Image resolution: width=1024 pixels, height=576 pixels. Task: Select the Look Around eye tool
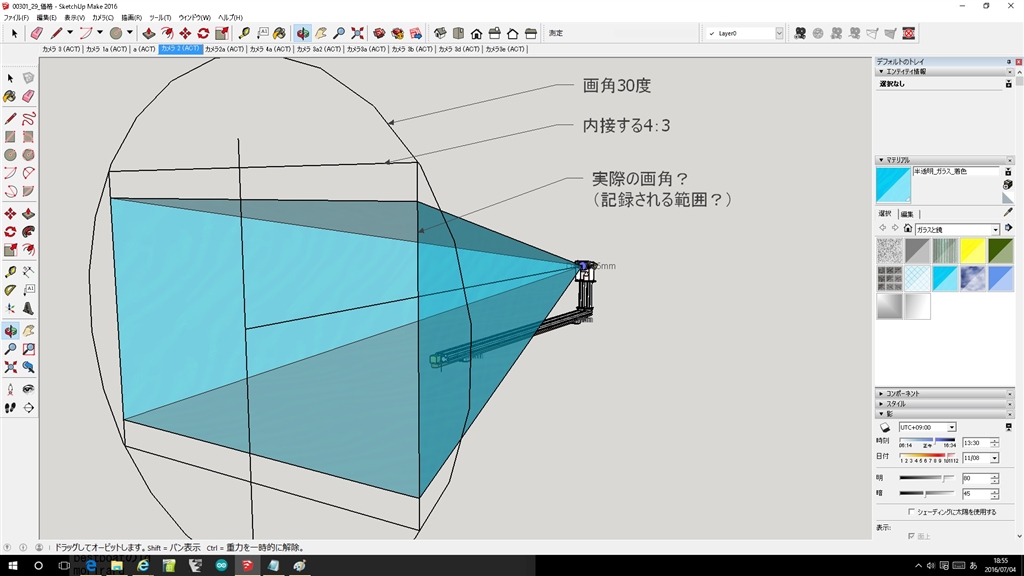[28, 390]
